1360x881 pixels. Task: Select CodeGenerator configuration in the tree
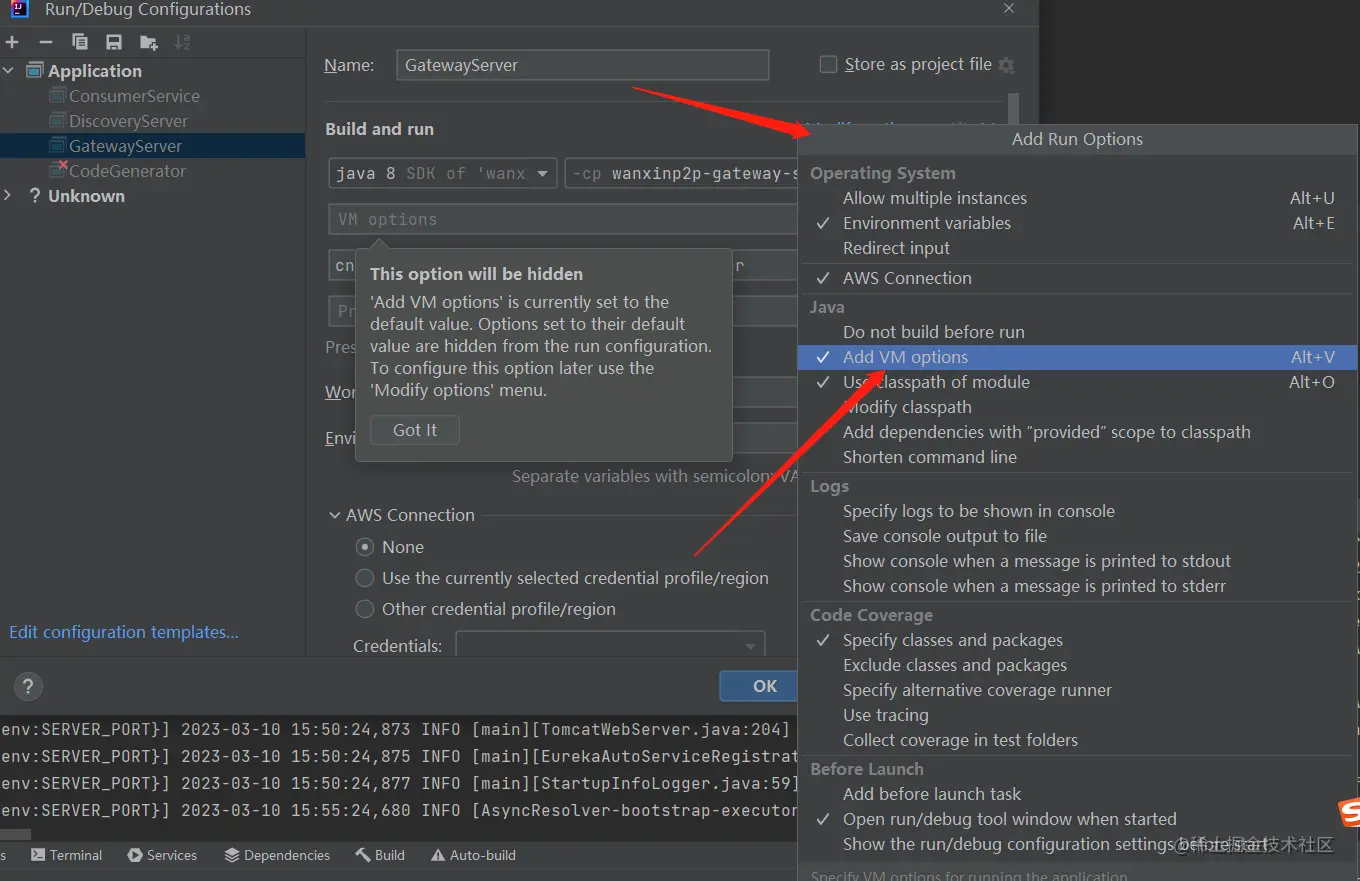coord(127,171)
